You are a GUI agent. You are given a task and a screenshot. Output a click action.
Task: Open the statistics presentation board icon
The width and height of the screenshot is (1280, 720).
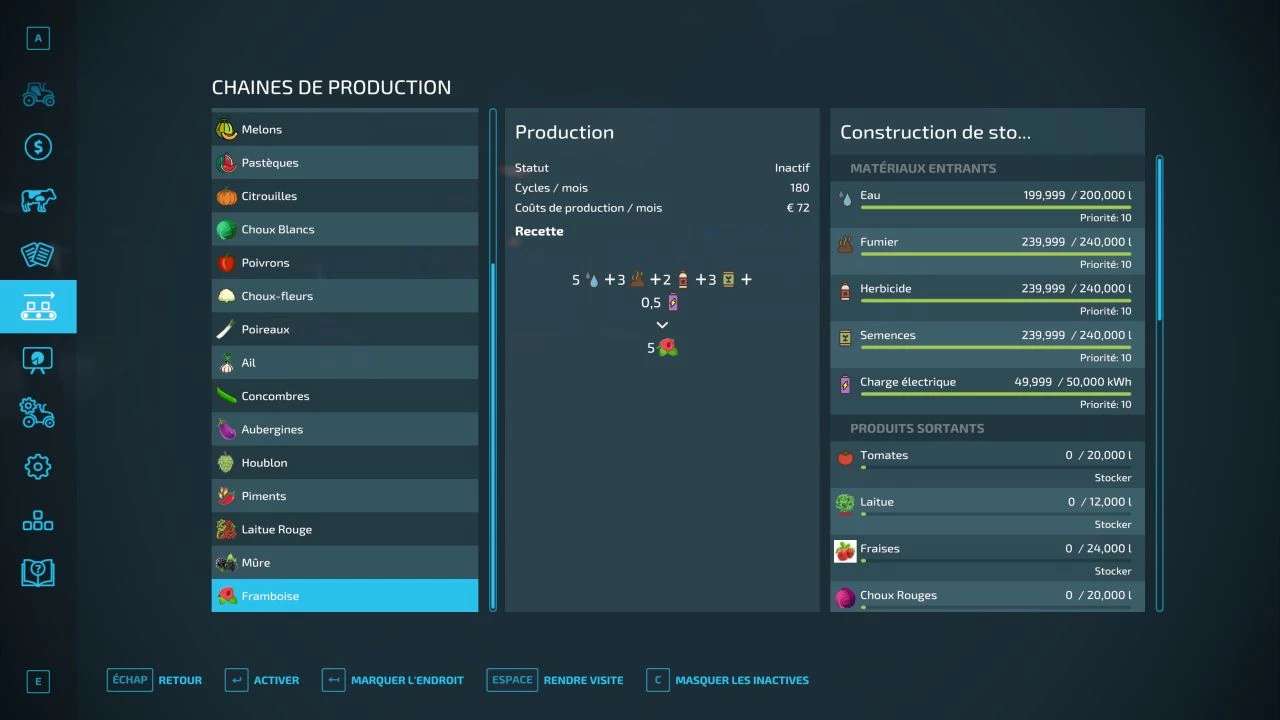pos(38,360)
